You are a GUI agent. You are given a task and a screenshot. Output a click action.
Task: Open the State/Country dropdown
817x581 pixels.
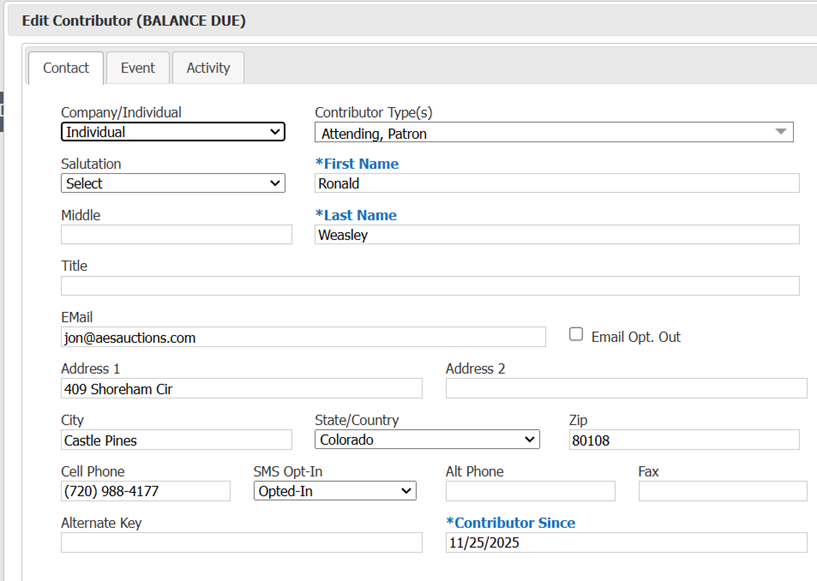point(427,439)
